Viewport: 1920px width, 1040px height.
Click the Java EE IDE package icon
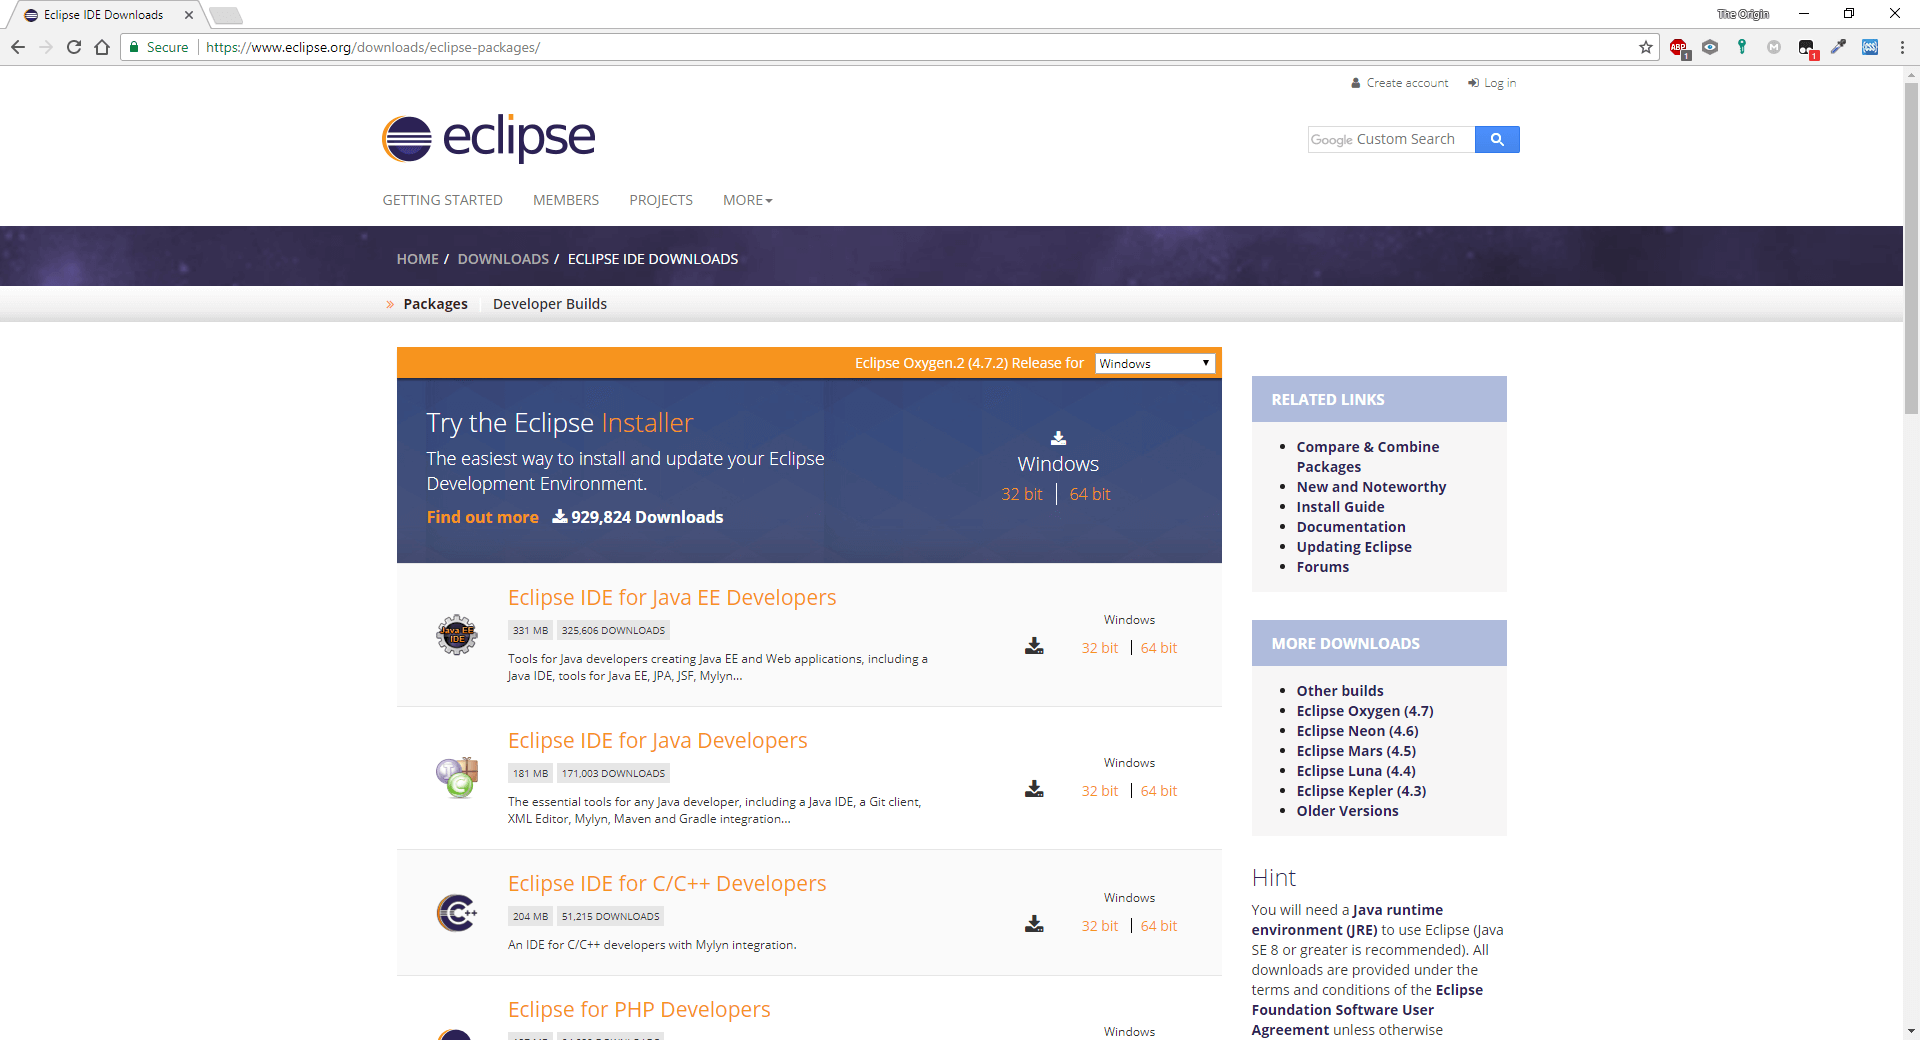(x=457, y=635)
